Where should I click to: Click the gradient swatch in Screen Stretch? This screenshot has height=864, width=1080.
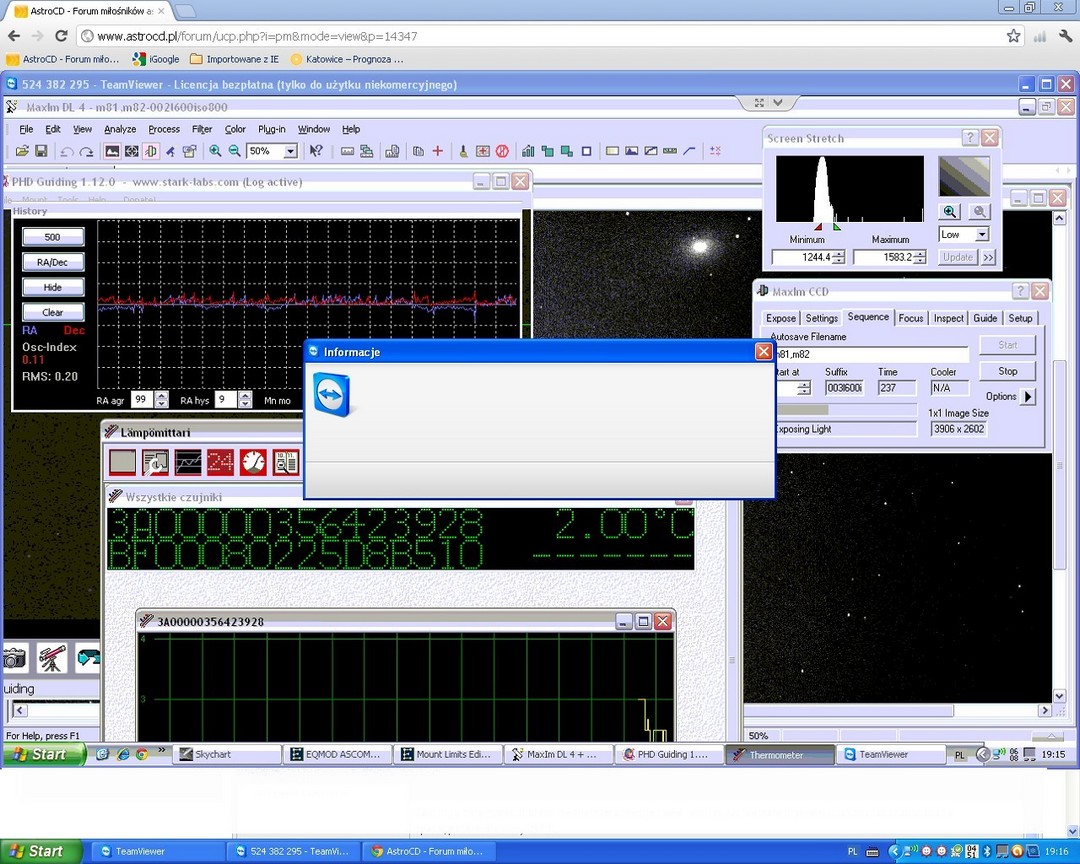pos(964,176)
